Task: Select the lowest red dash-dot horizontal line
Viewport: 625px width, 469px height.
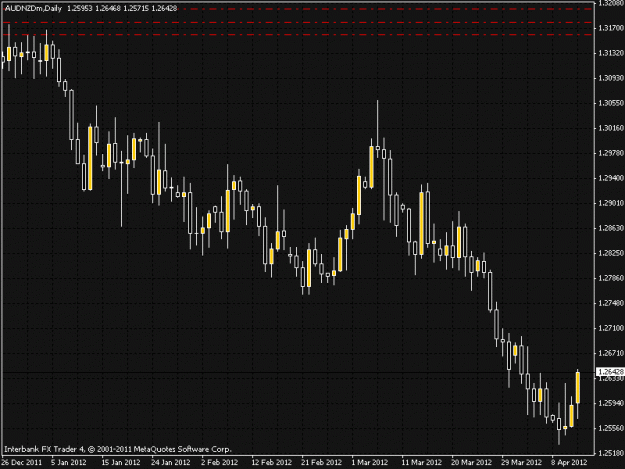Action: pos(298,35)
